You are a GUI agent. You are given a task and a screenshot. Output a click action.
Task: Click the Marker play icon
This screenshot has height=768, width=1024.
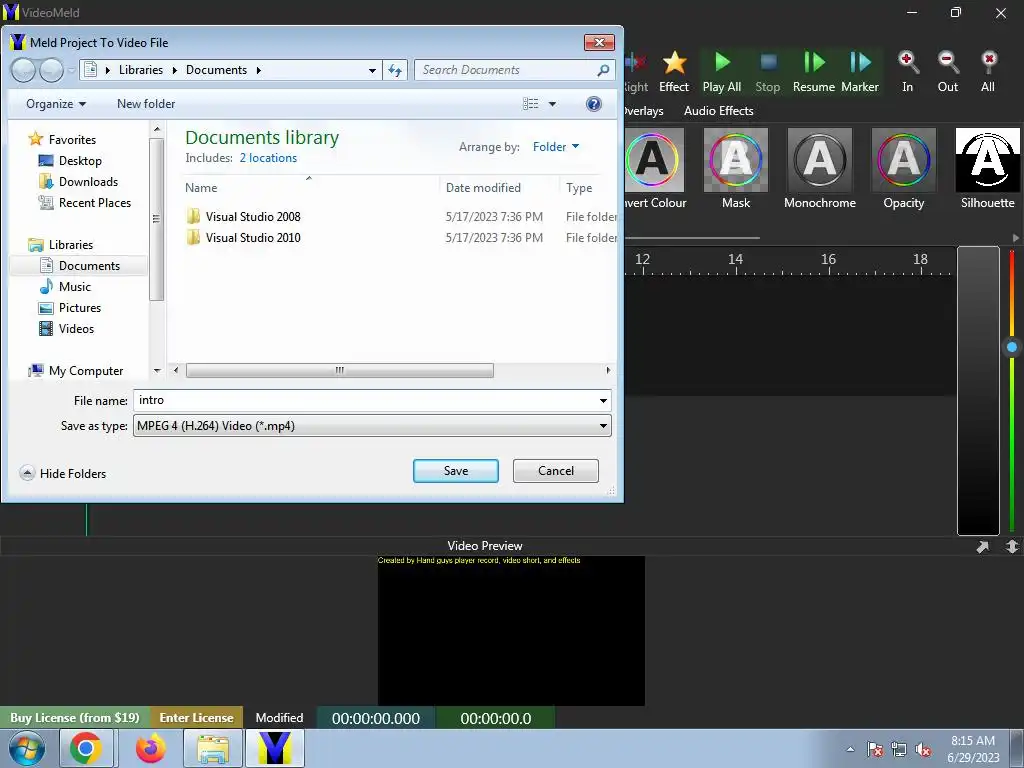[x=860, y=63]
